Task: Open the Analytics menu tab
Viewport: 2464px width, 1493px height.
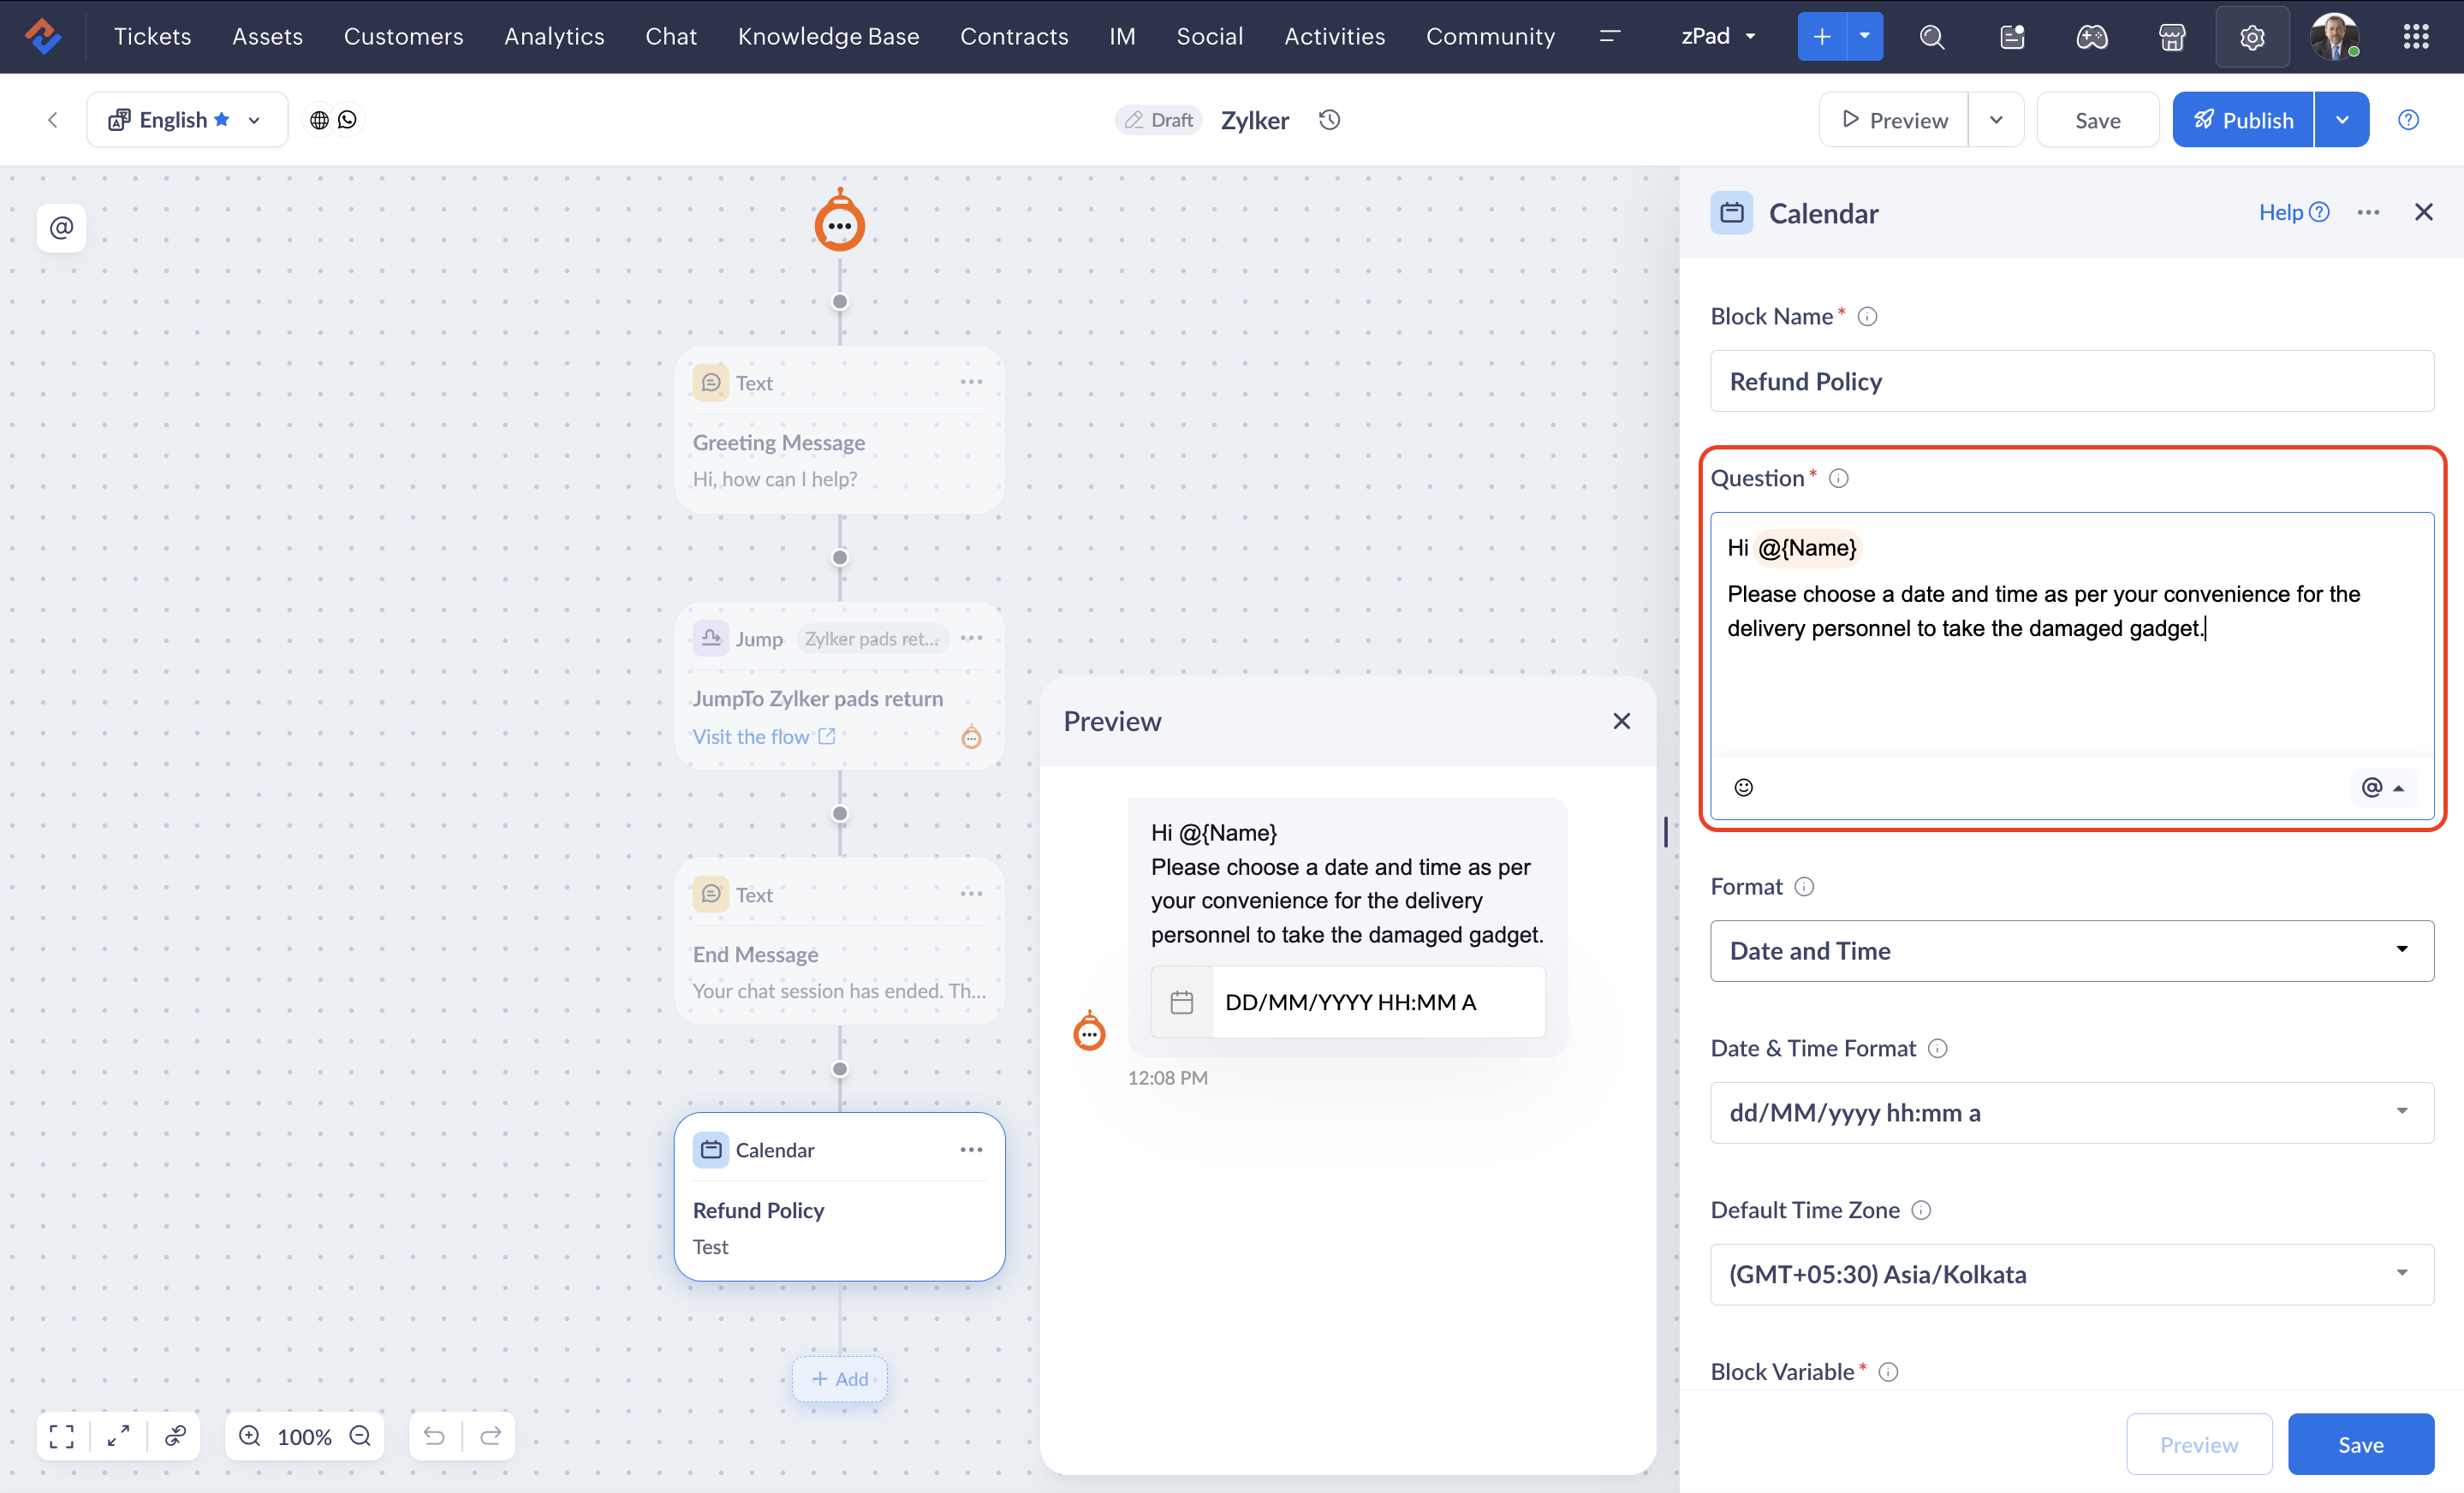Action: click(x=554, y=37)
